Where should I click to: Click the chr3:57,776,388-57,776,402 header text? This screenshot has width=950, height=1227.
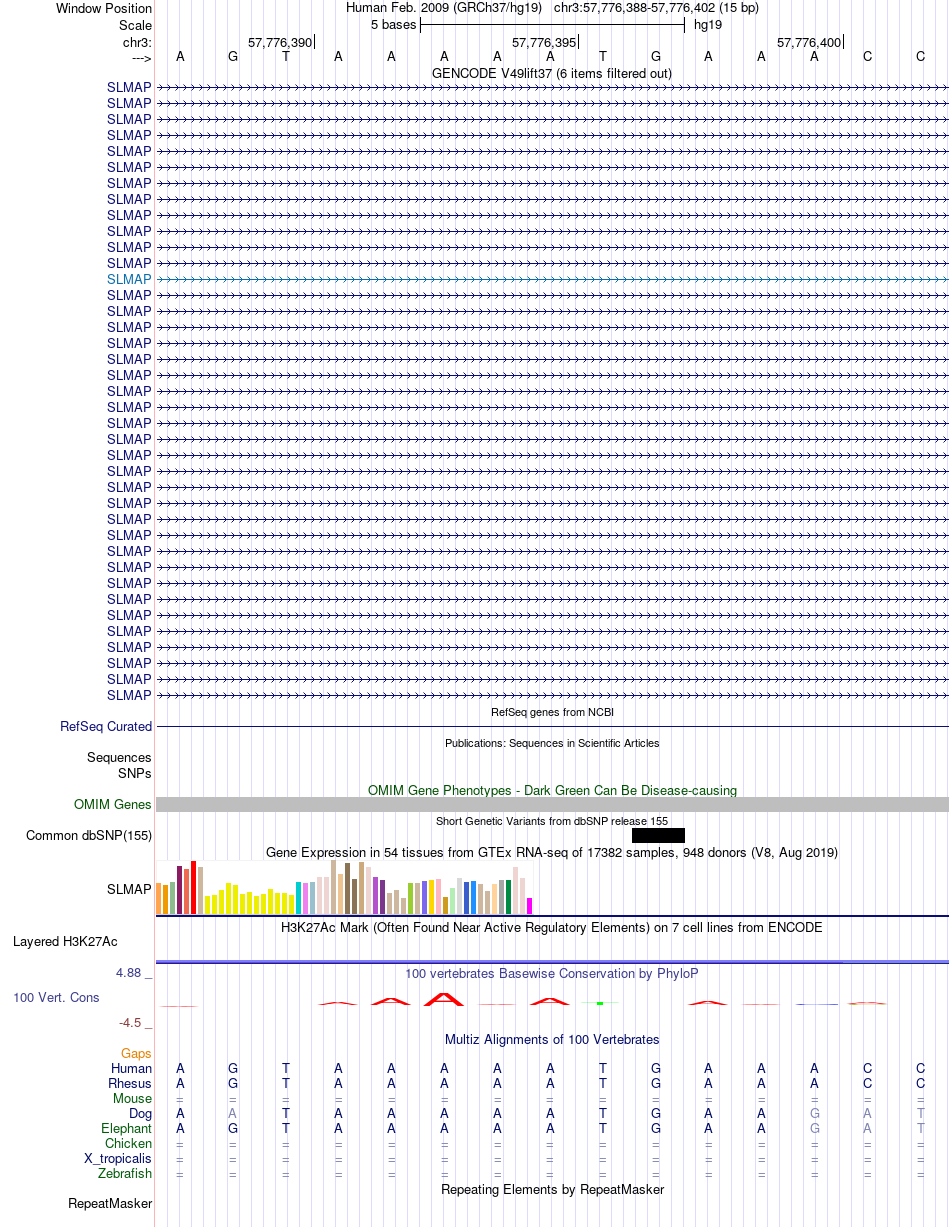click(656, 8)
